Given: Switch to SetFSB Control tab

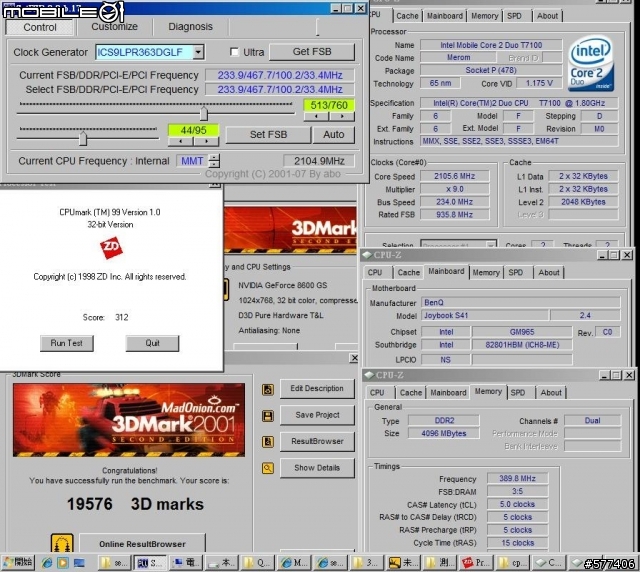Looking at the screenshot, I should 40,27.
